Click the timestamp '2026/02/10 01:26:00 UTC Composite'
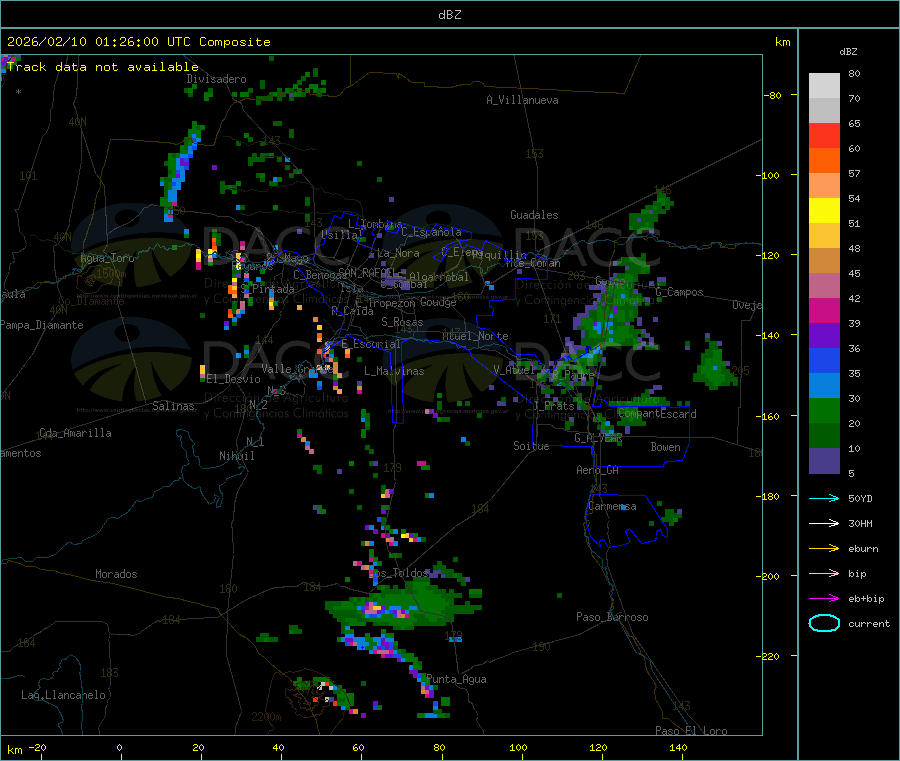900x761 pixels. tap(138, 42)
